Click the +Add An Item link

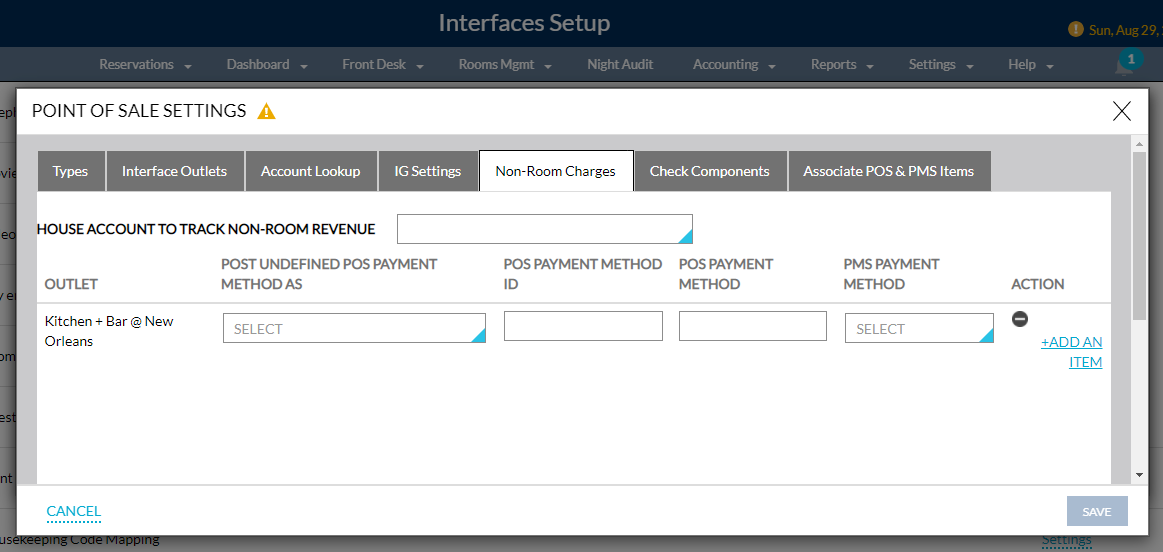(x=1071, y=352)
